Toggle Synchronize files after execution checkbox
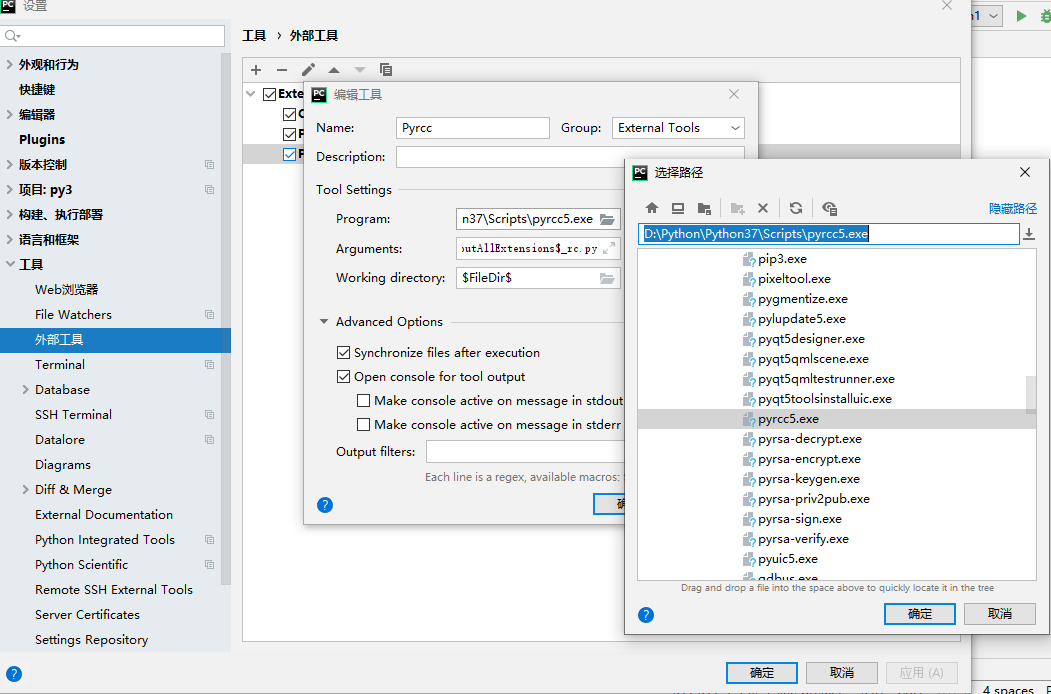The image size is (1051, 694). pos(344,353)
